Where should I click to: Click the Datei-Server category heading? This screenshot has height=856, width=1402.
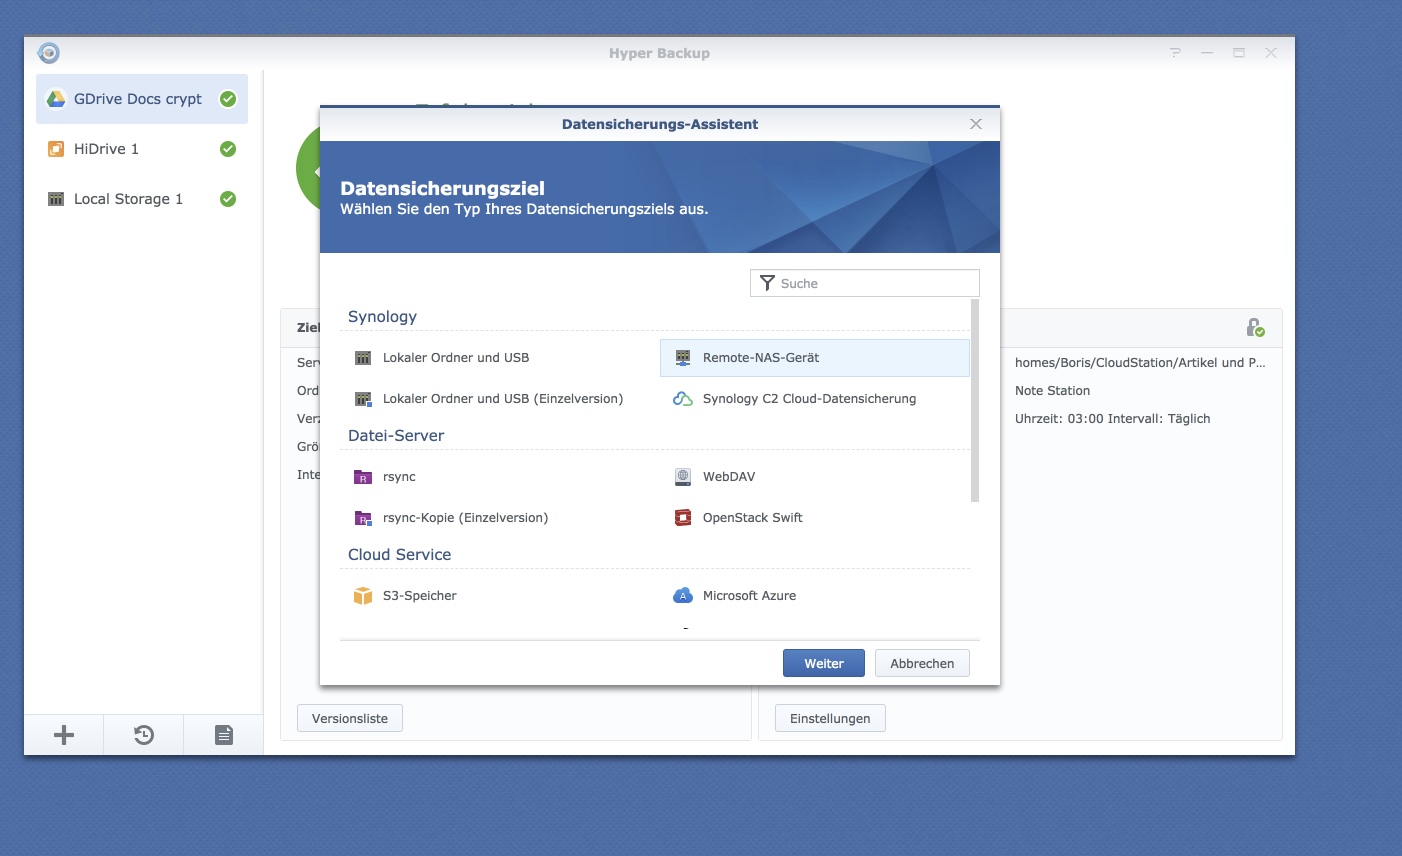[x=396, y=436]
